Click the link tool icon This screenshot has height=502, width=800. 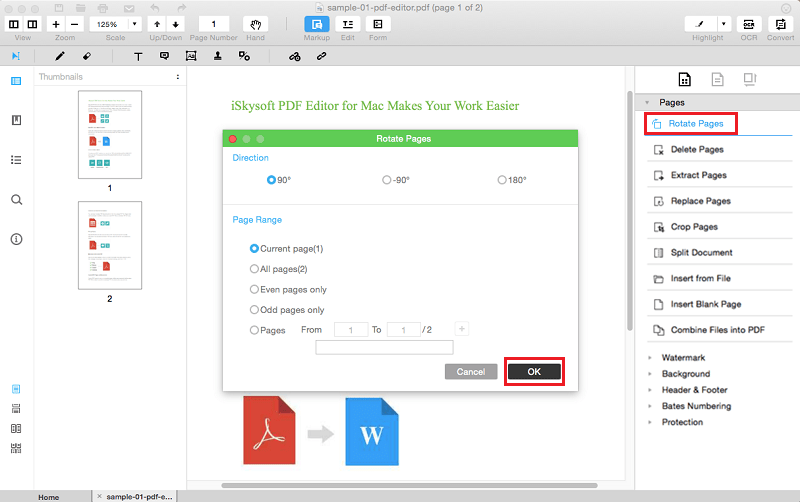pyautogui.click(x=321, y=56)
